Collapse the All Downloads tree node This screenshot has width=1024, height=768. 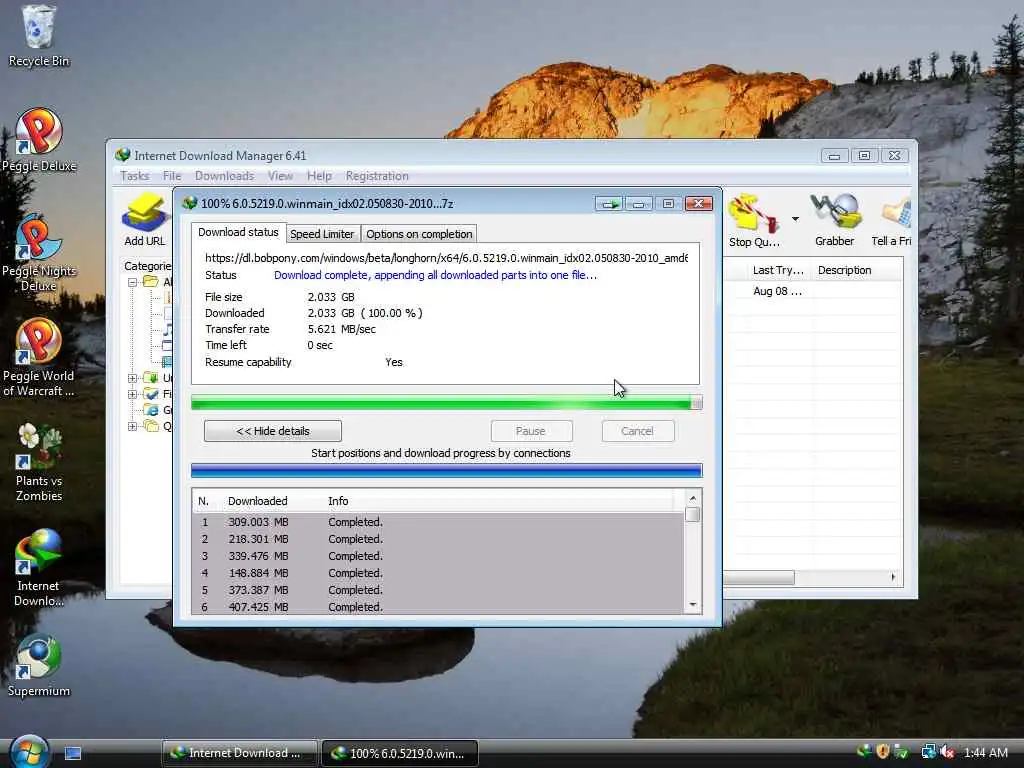[x=133, y=282]
